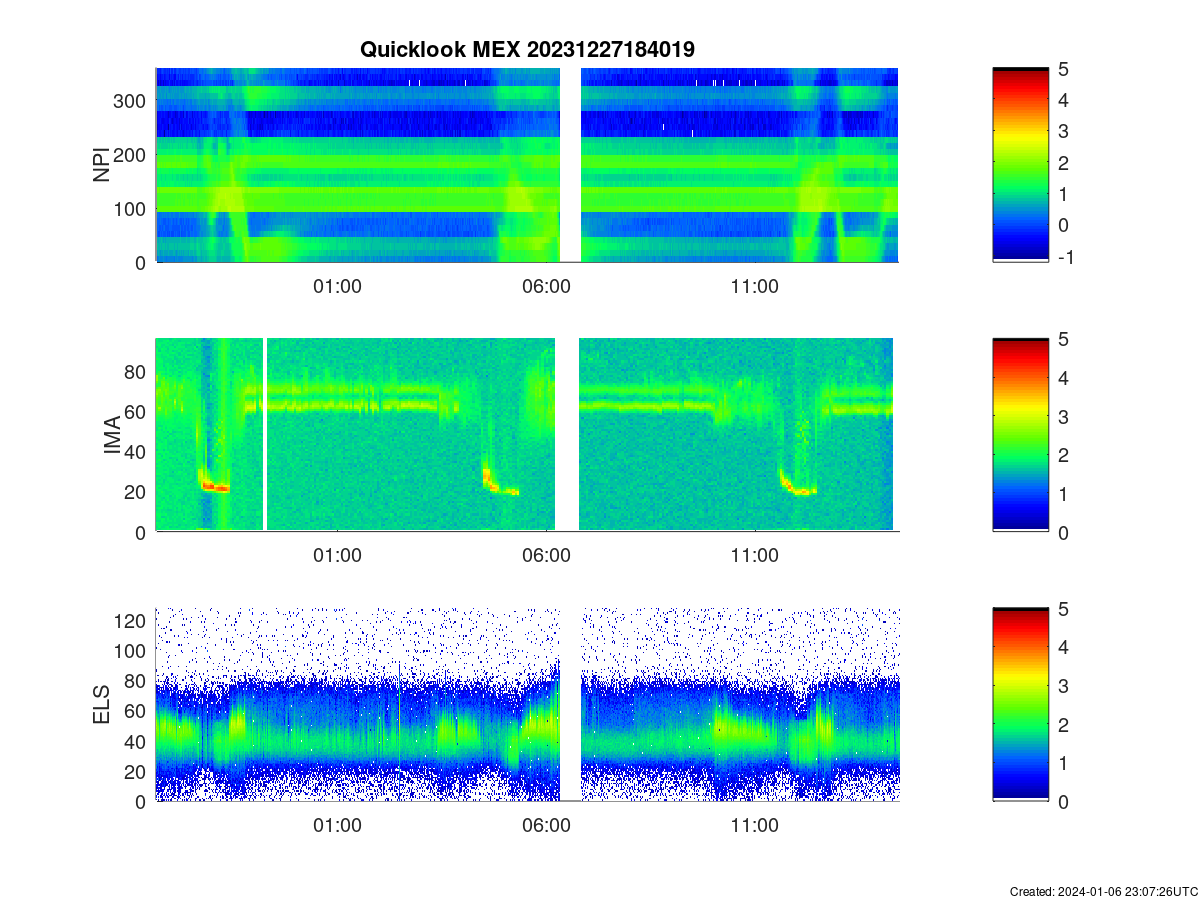Select the IMA y-axis label

coord(114,435)
